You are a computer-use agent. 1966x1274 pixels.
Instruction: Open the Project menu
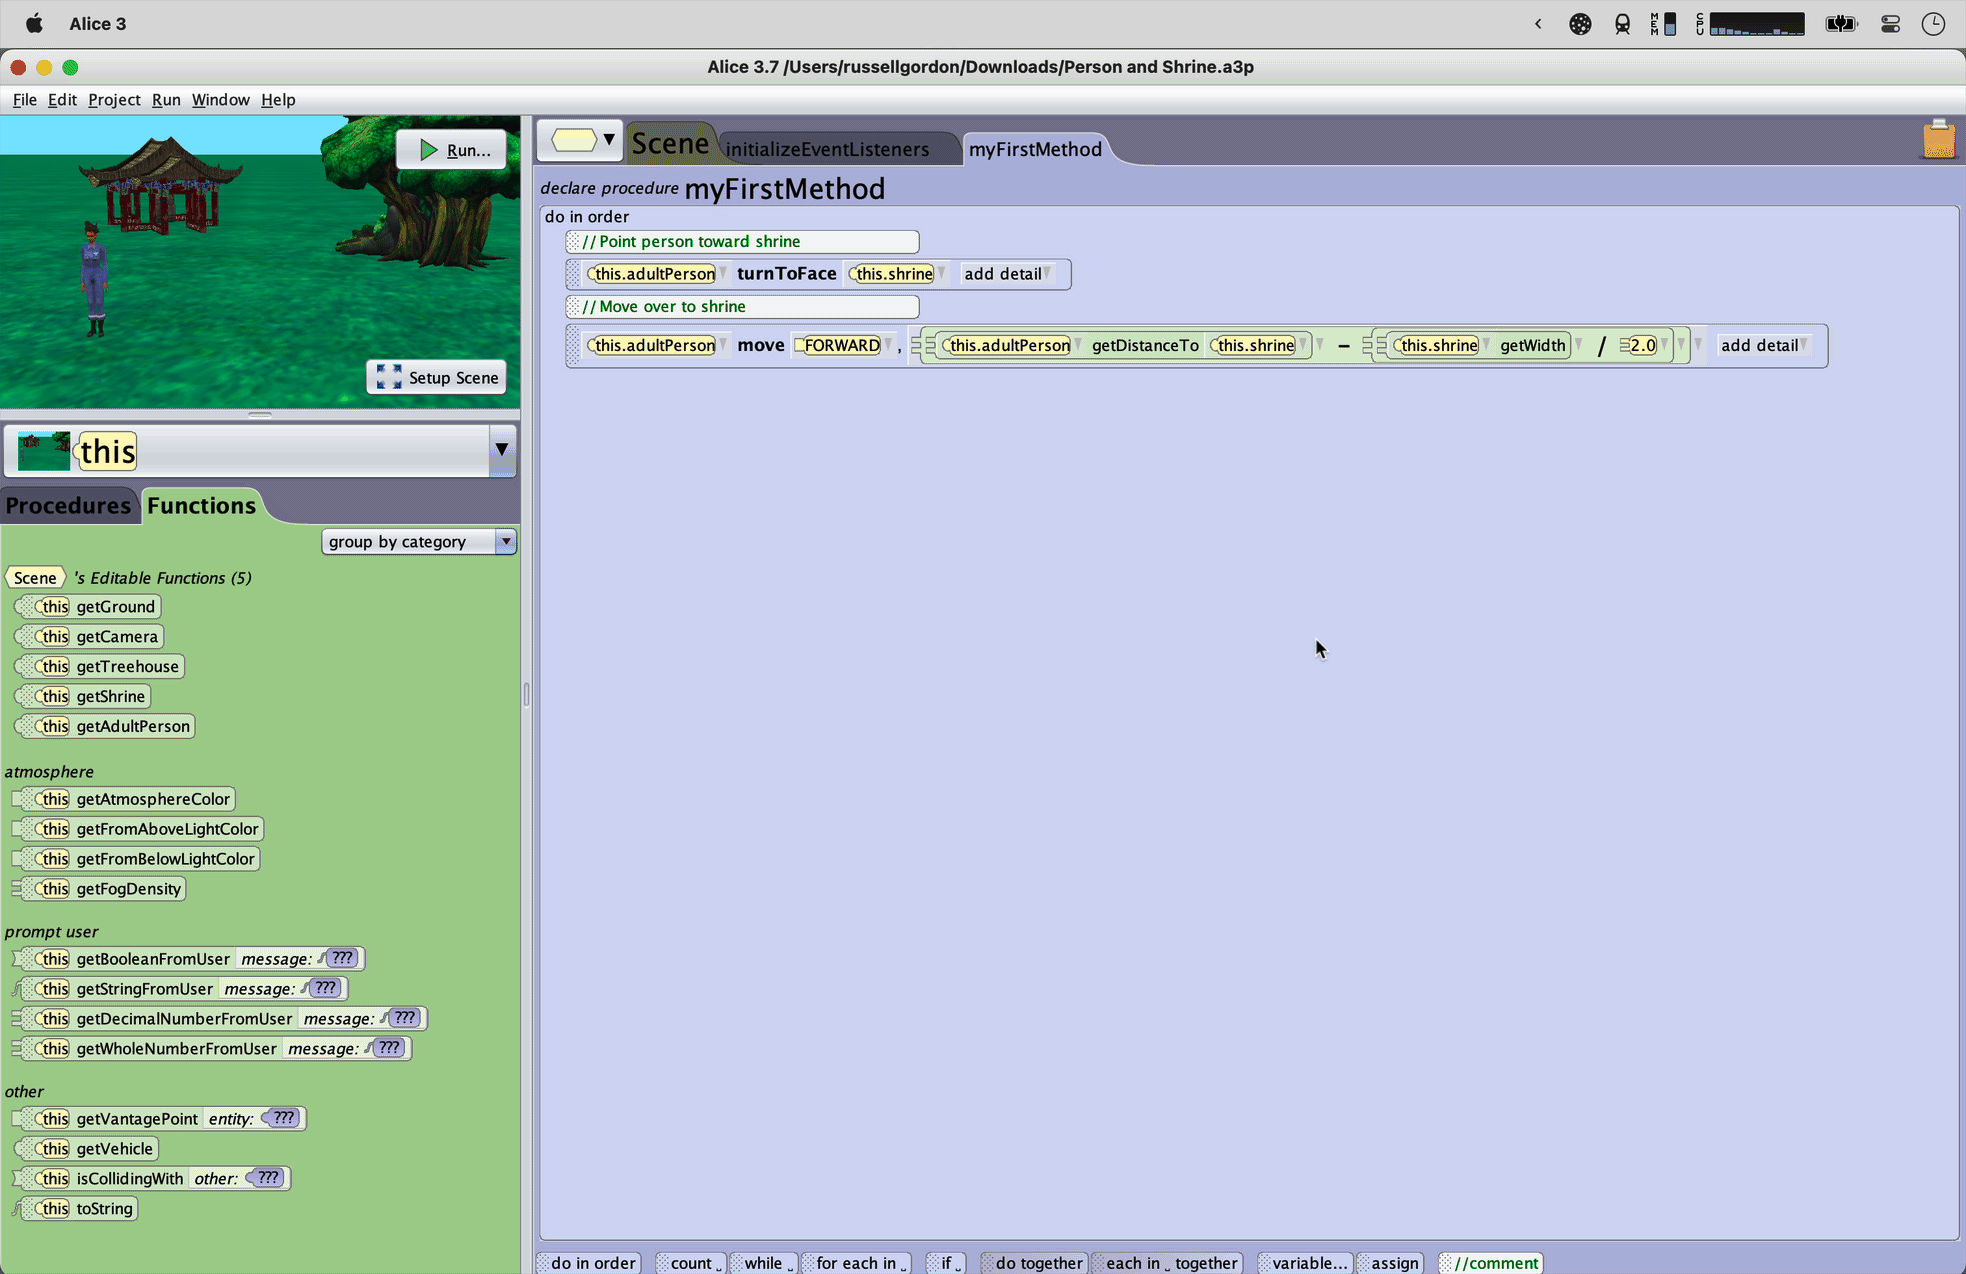(113, 99)
